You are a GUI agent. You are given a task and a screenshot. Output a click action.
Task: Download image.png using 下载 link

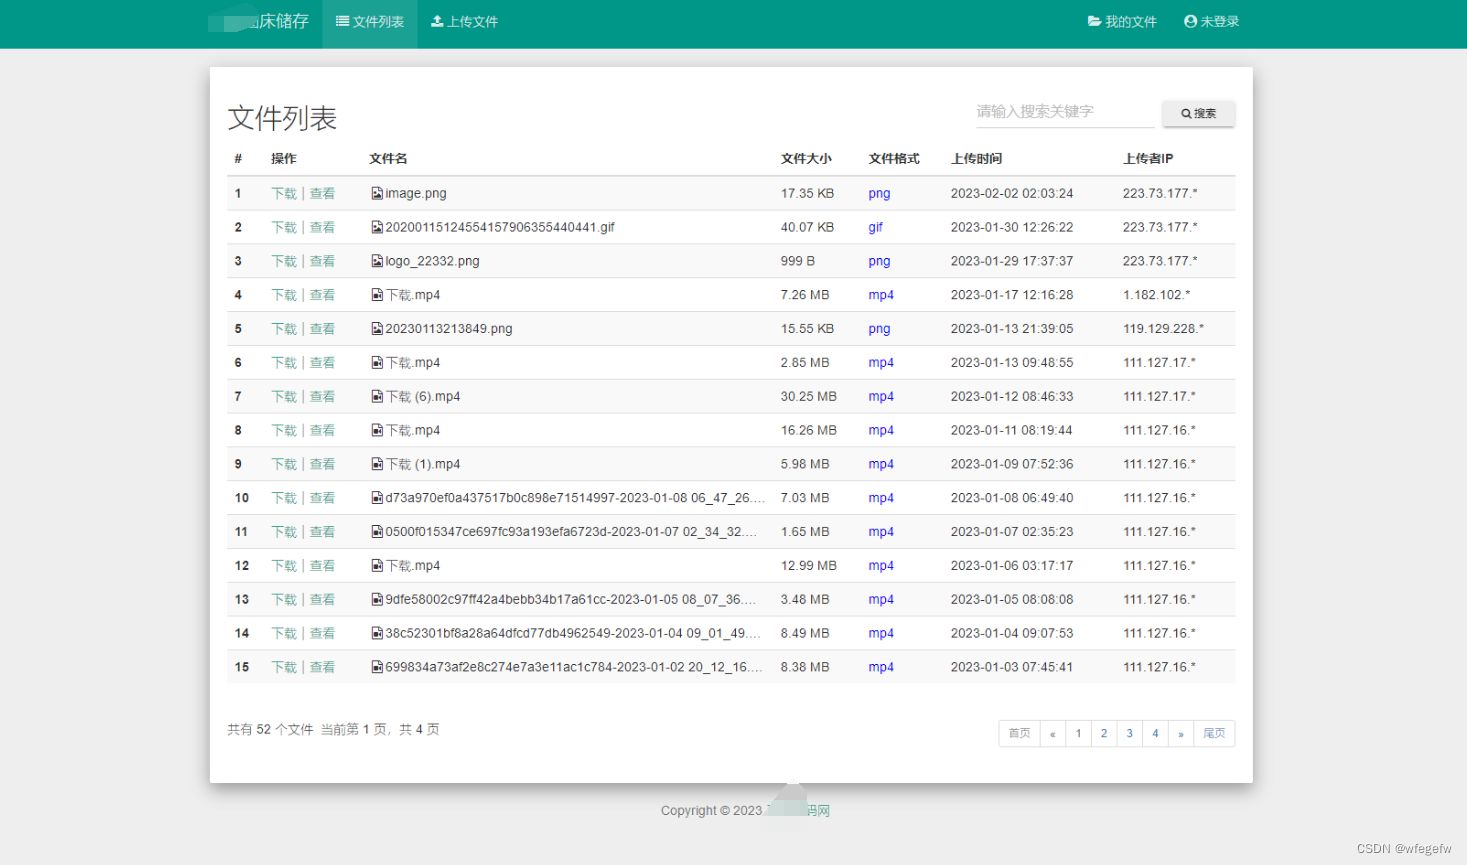pos(284,194)
